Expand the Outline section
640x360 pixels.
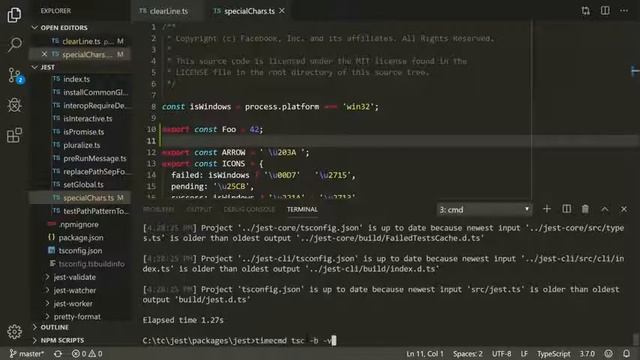coord(80,327)
